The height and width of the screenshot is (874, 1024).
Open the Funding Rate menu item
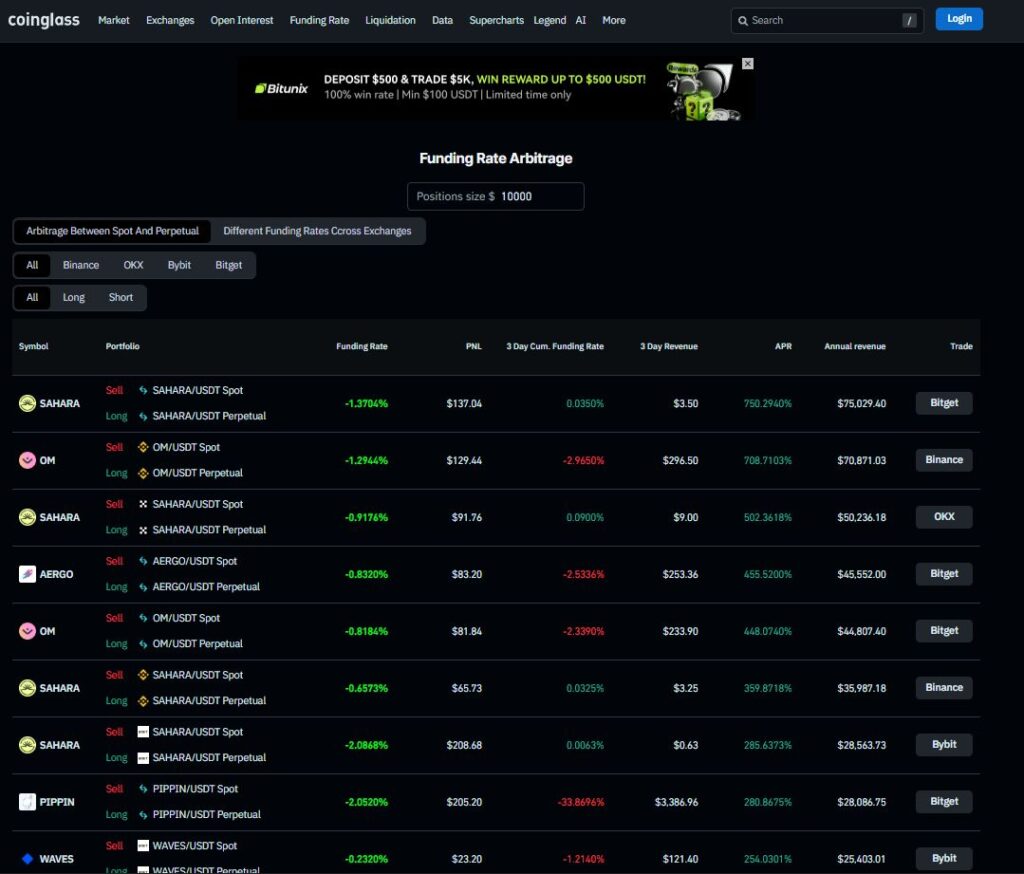click(319, 20)
